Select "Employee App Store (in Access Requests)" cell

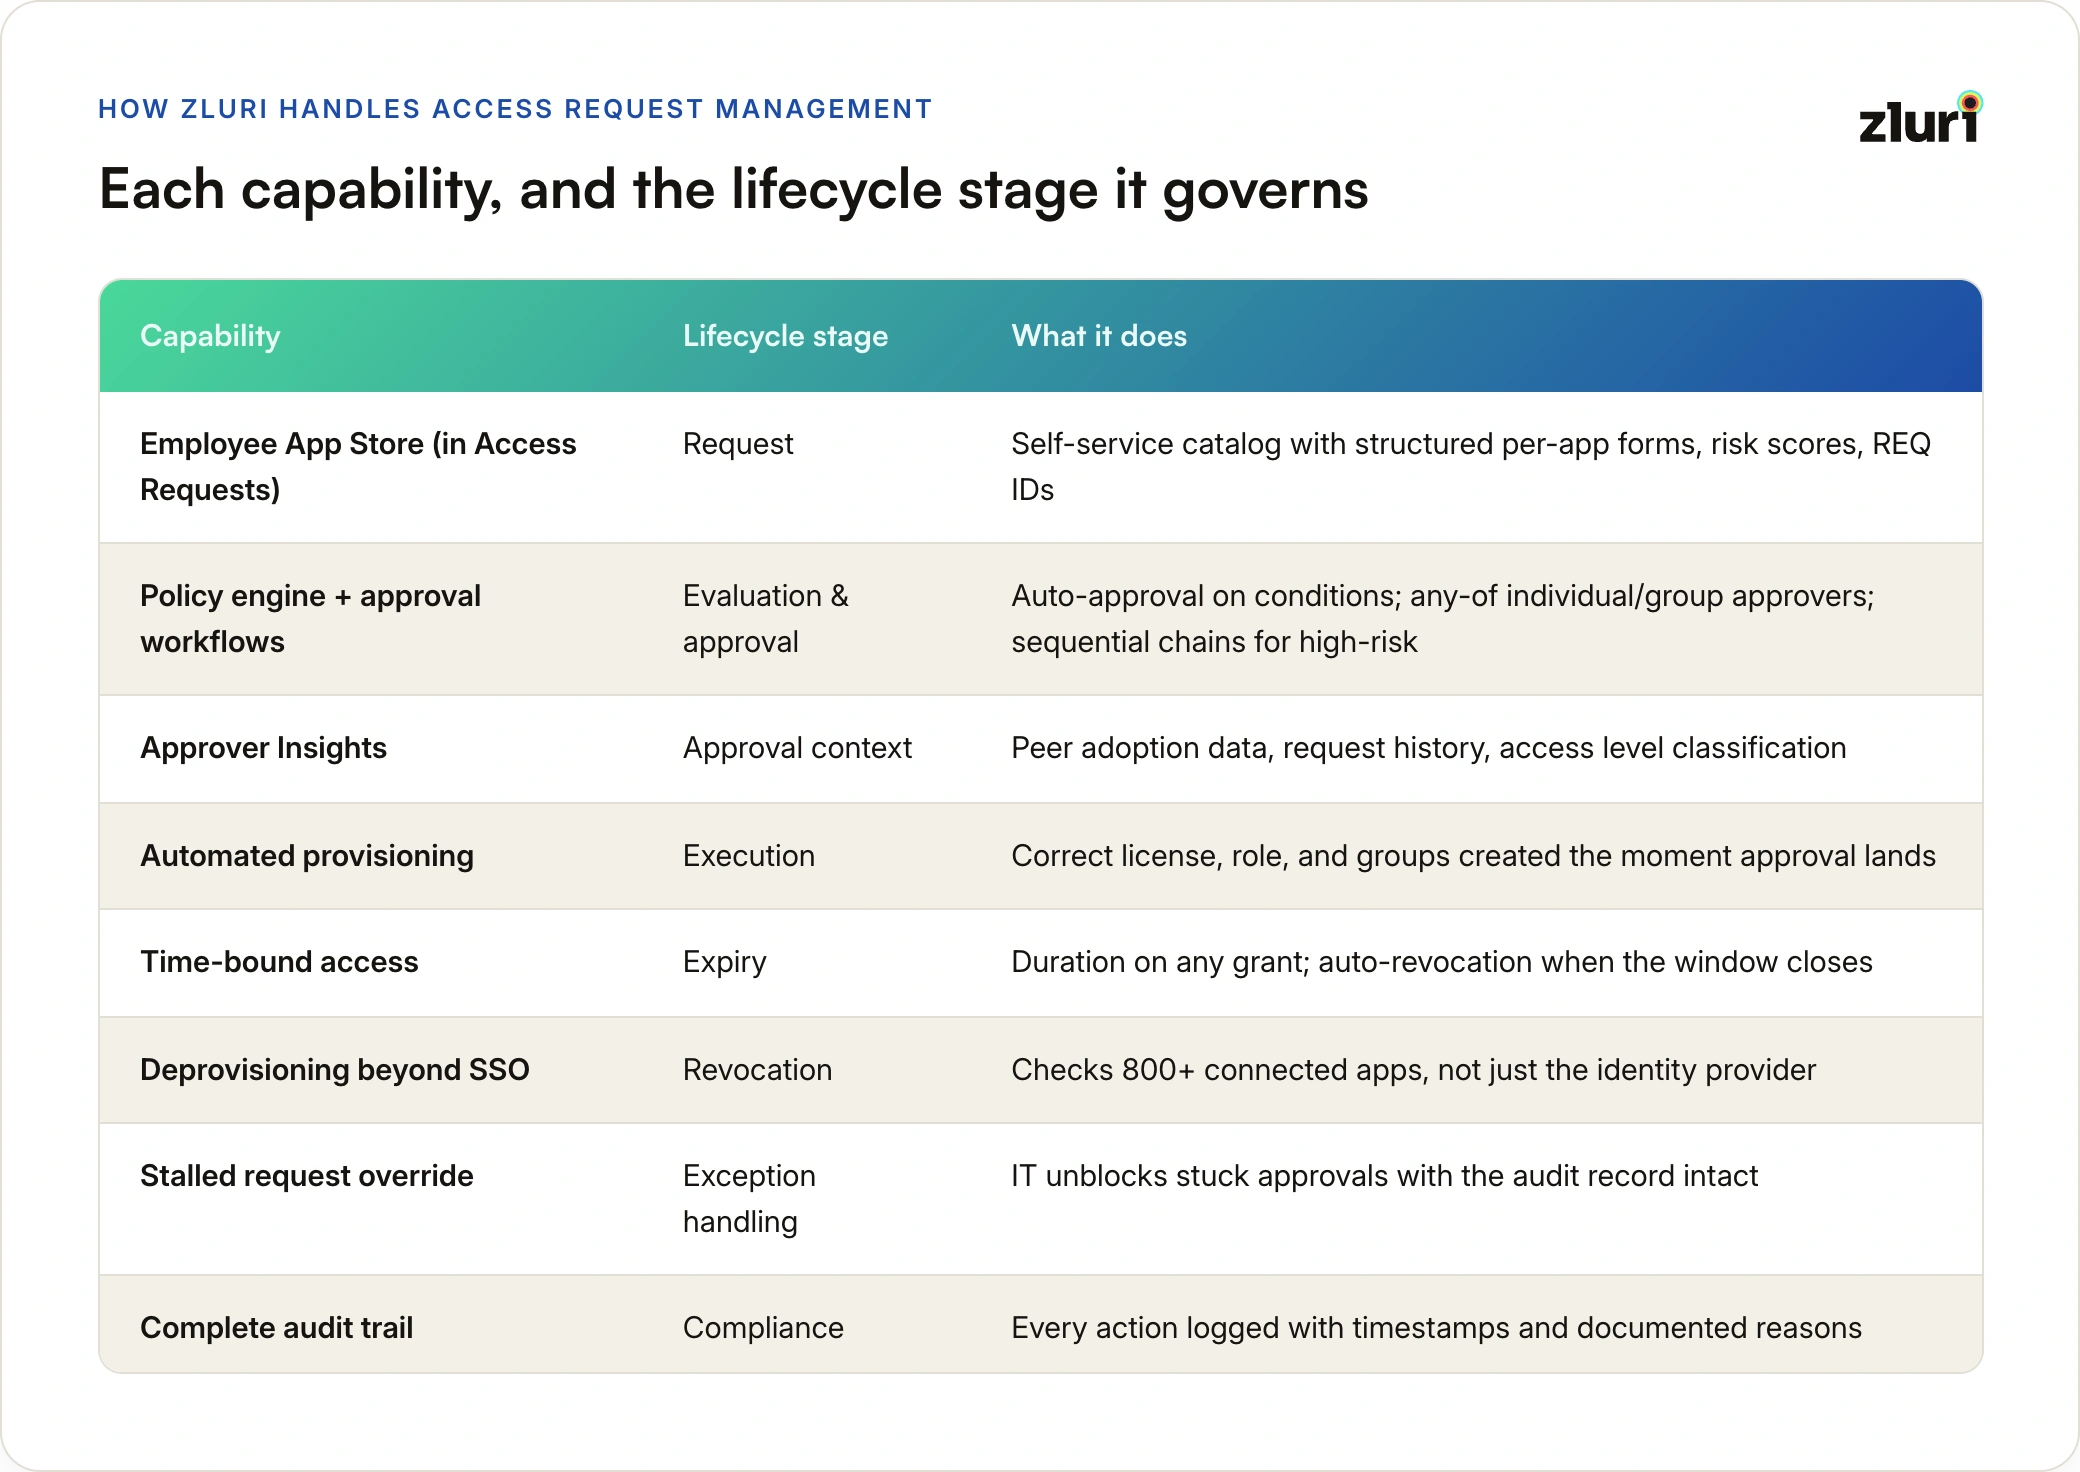(358, 467)
